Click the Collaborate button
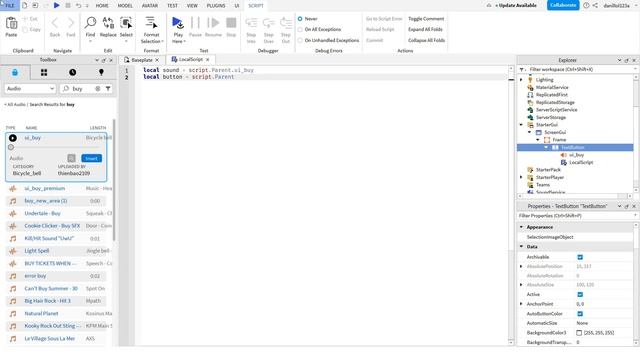 click(563, 5)
